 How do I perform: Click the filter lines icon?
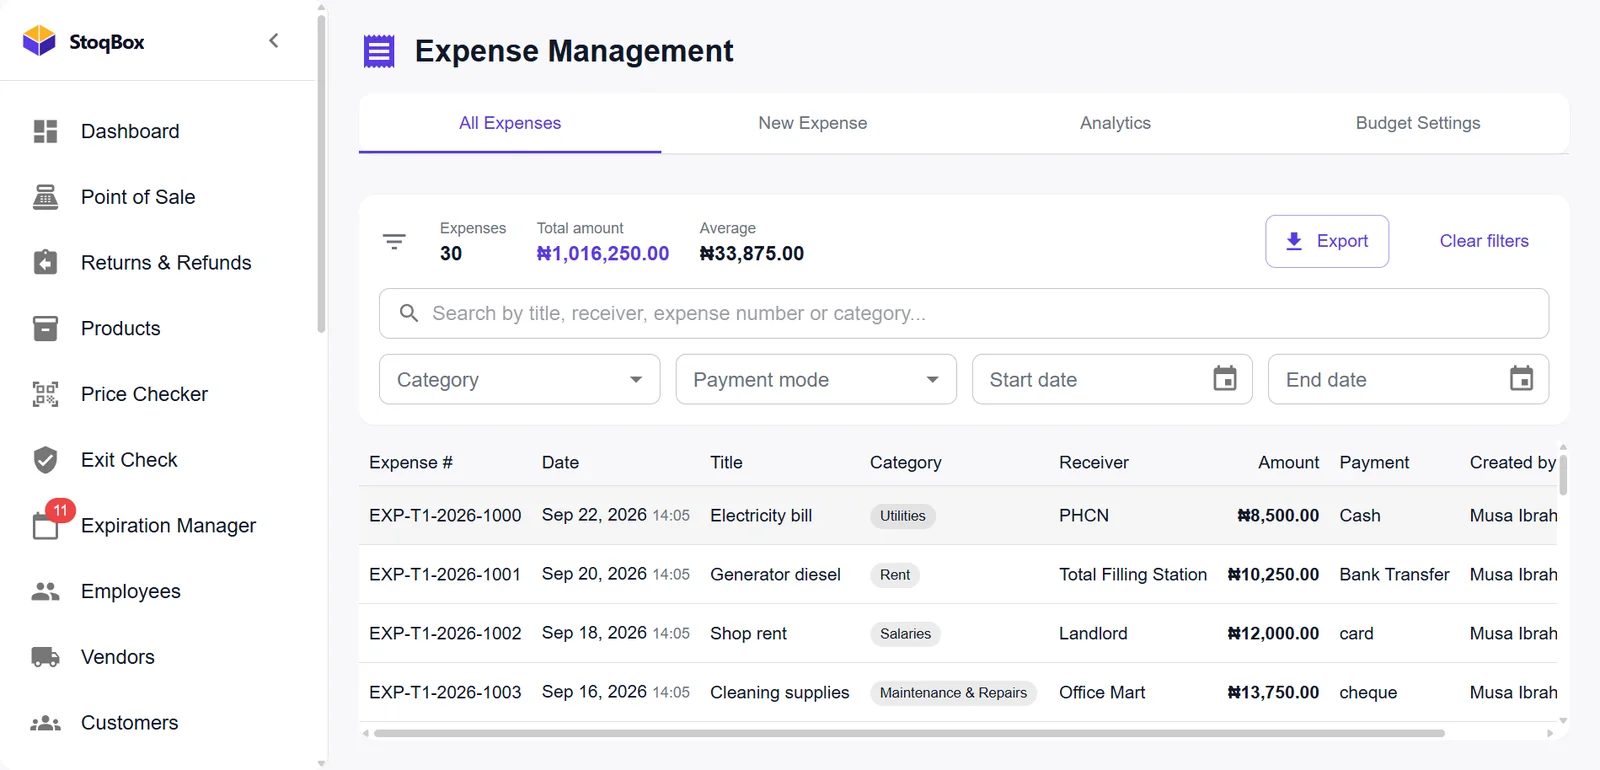(394, 241)
